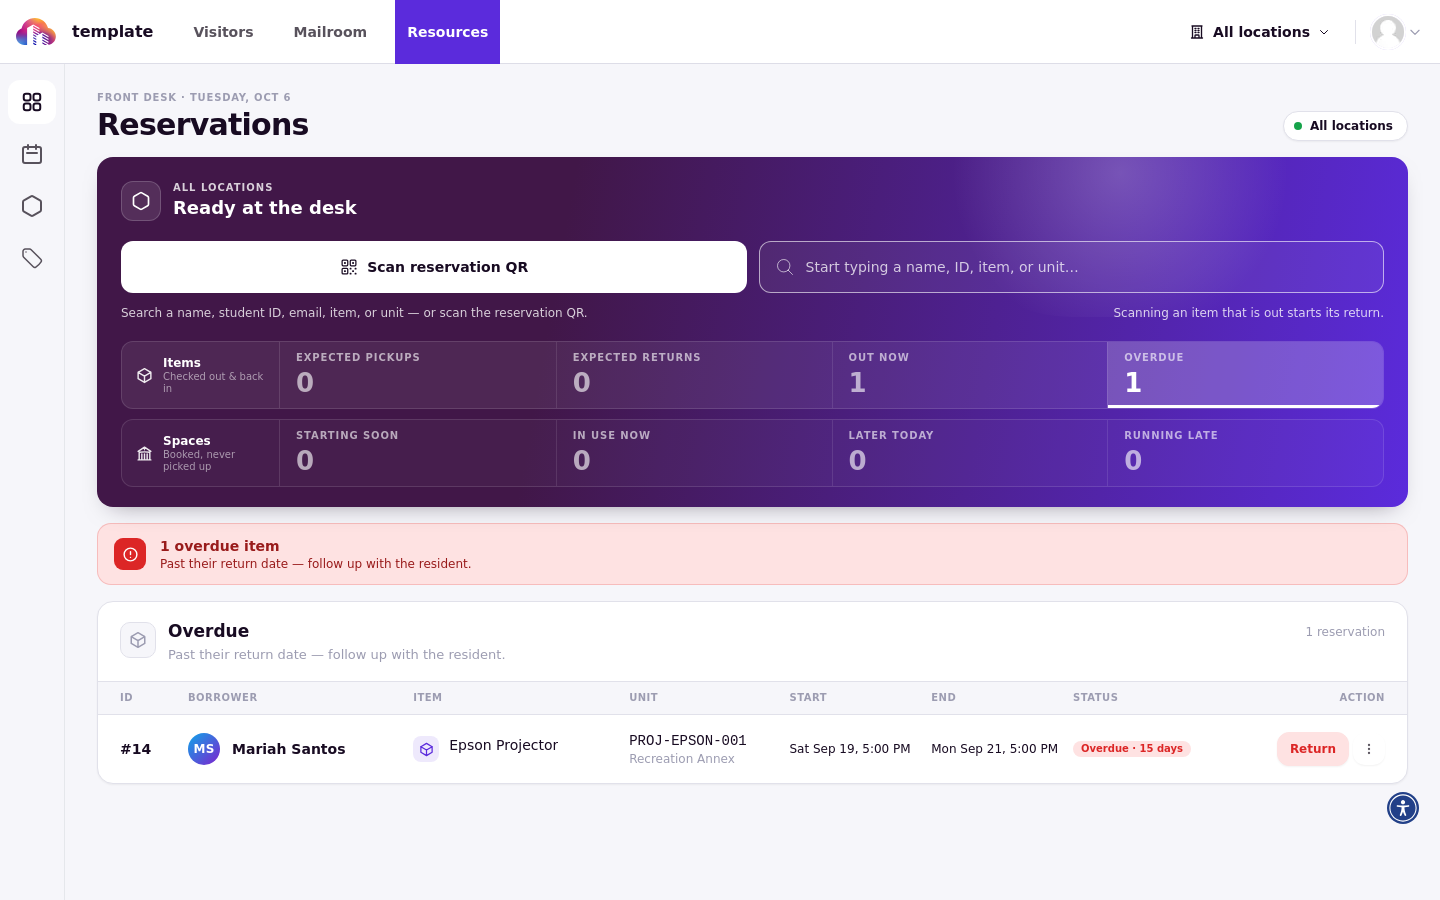Open the All locations dropdown in header
This screenshot has height=900, width=1440.
(1260, 32)
